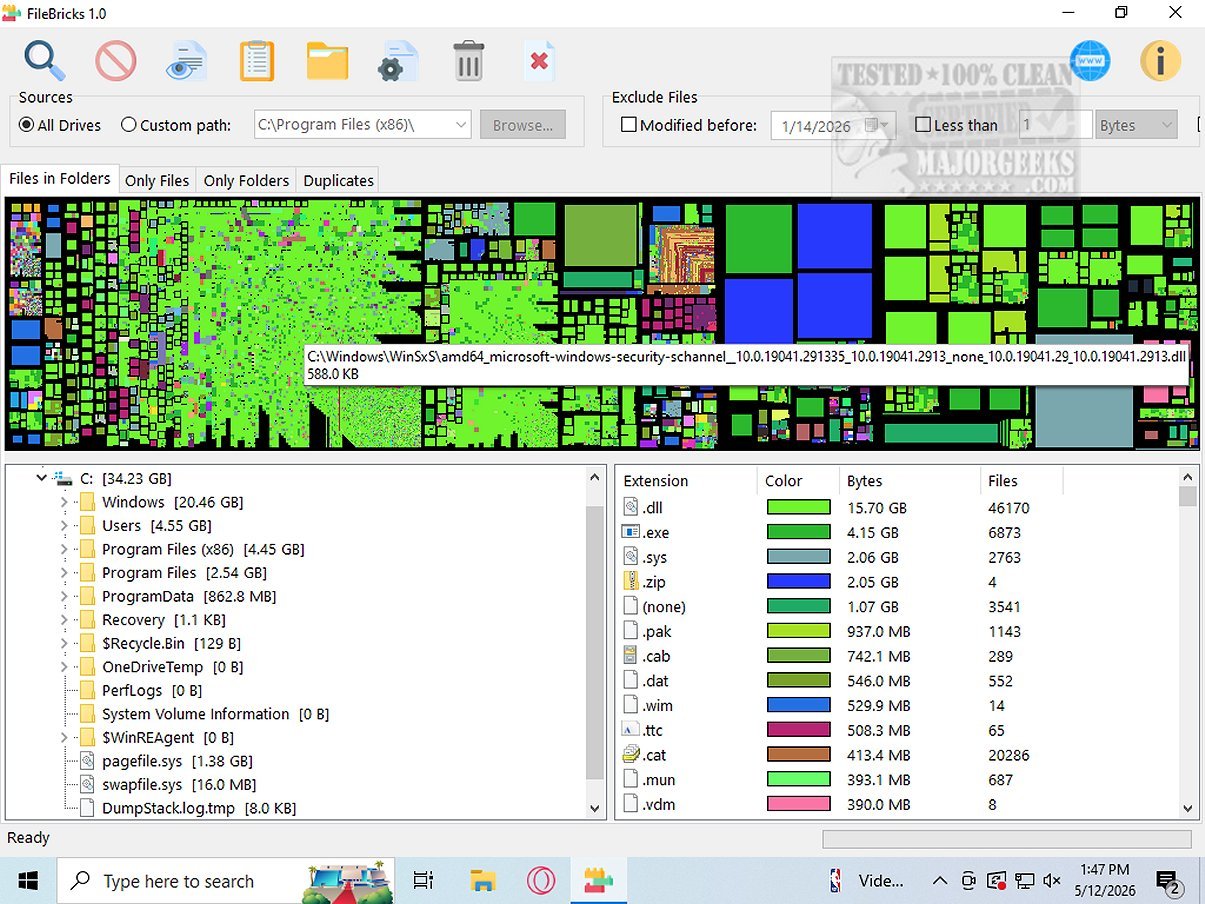Open the modified date picker dropdown
The height and width of the screenshot is (904, 1205).
click(878, 125)
